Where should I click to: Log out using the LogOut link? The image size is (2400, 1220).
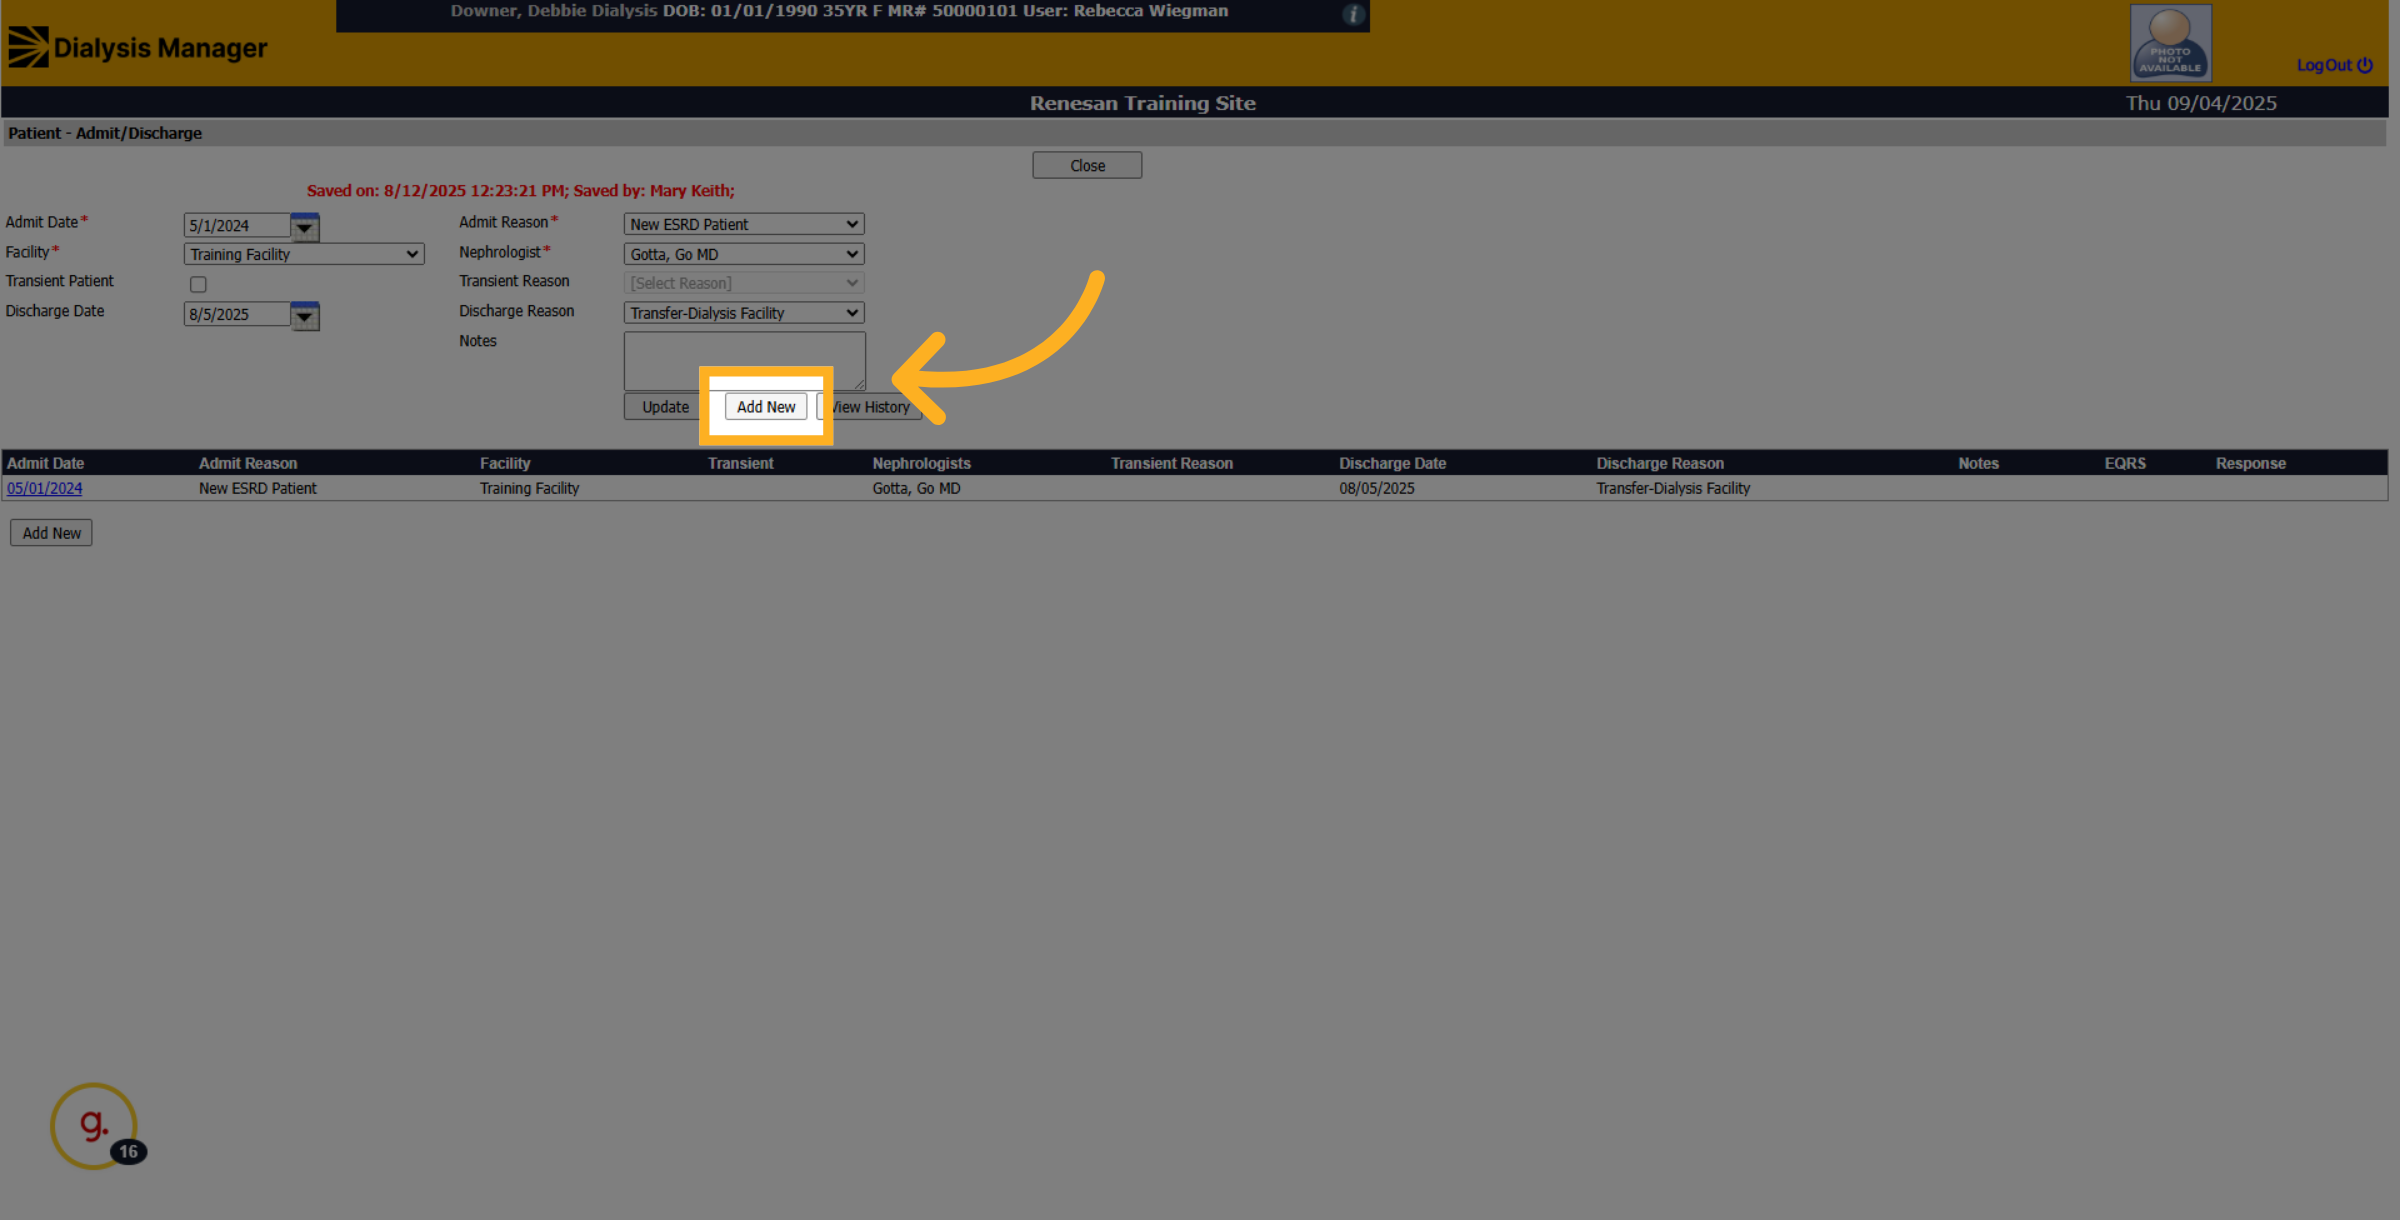(2334, 65)
